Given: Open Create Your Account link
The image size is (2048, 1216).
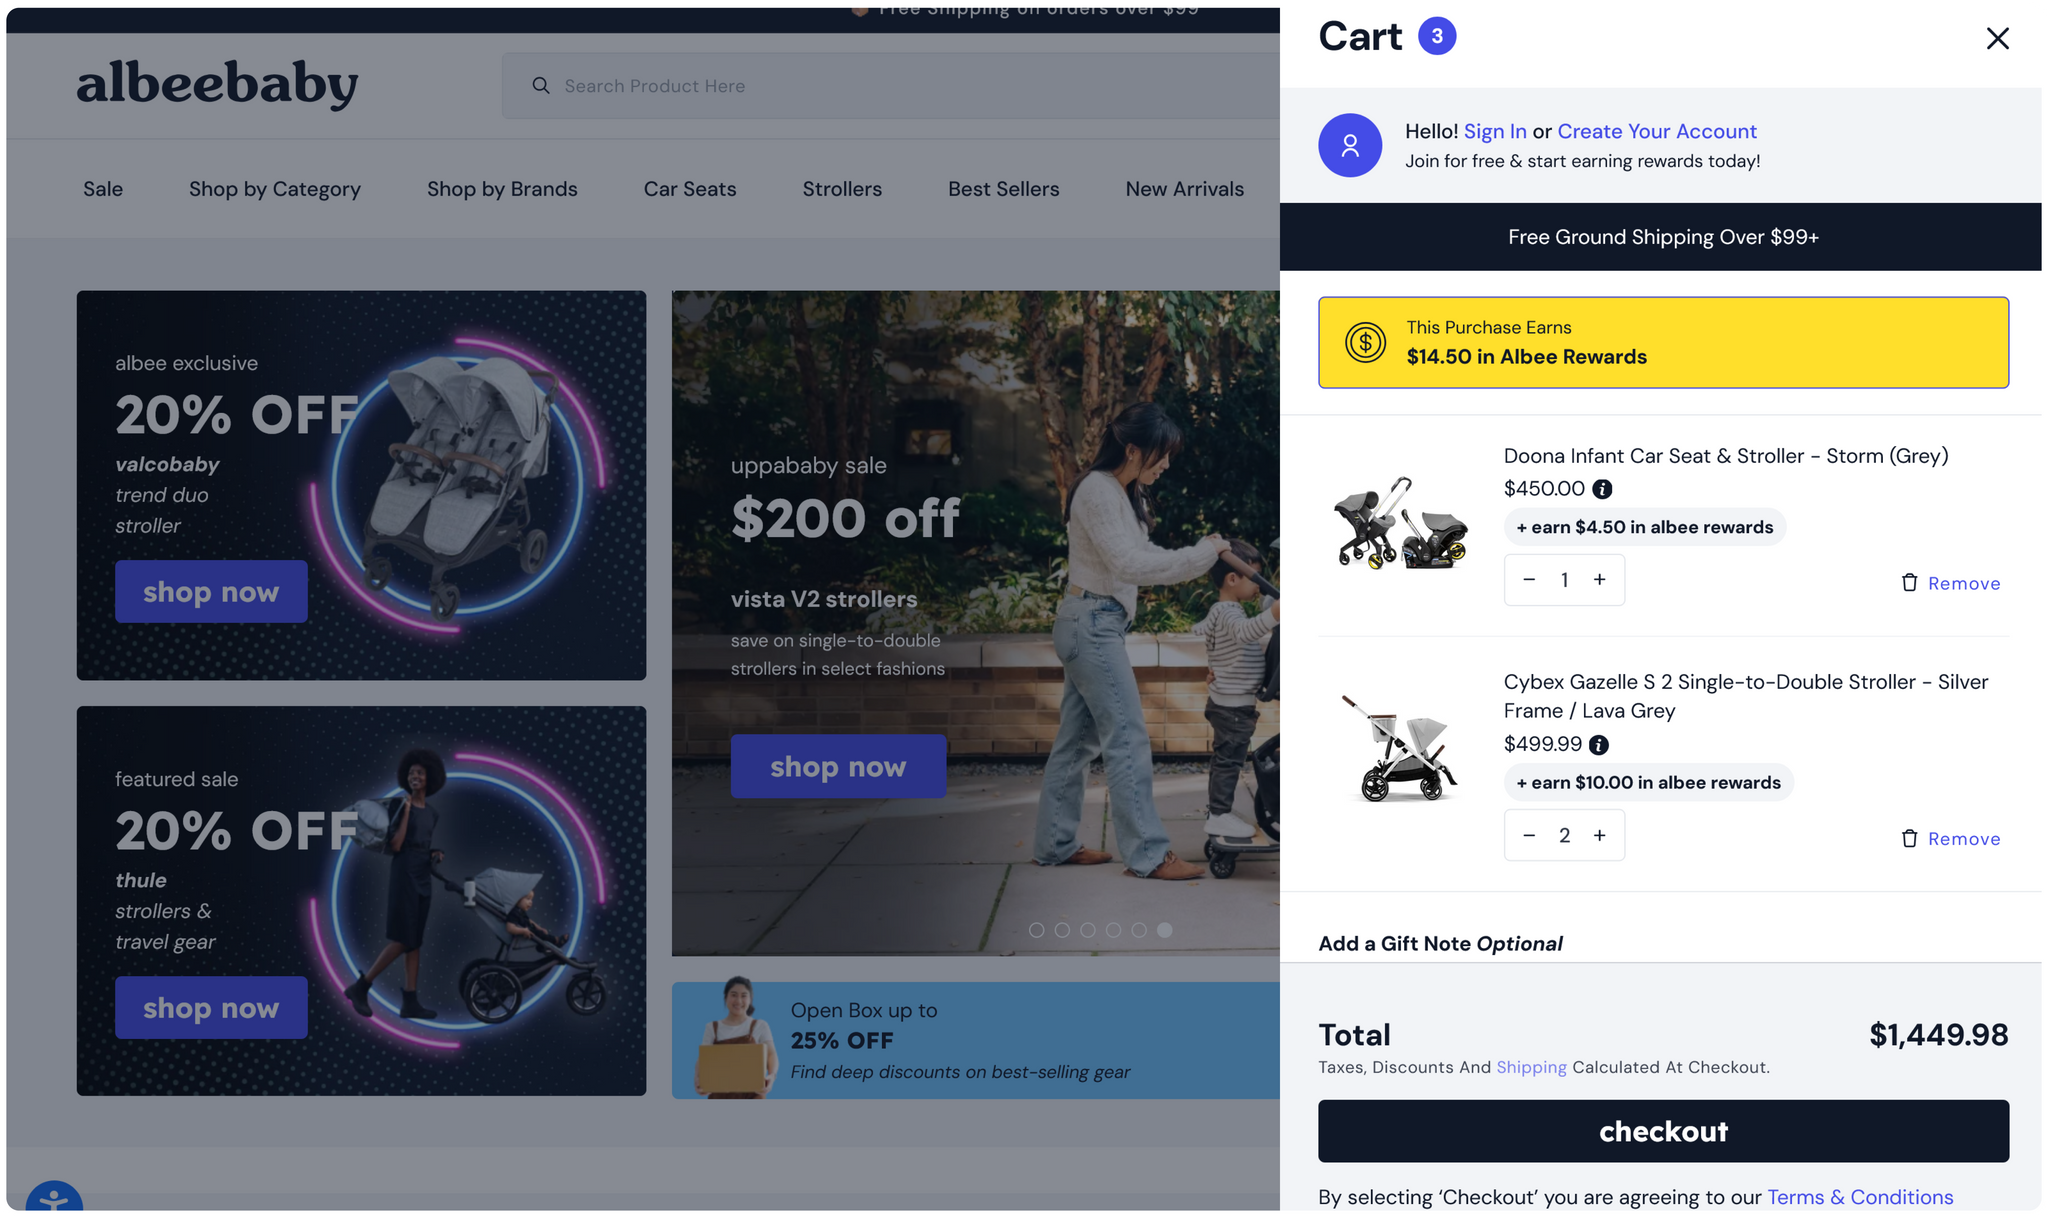Looking at the screenshot, I should pyautogui.click(x=1657, y=131).
